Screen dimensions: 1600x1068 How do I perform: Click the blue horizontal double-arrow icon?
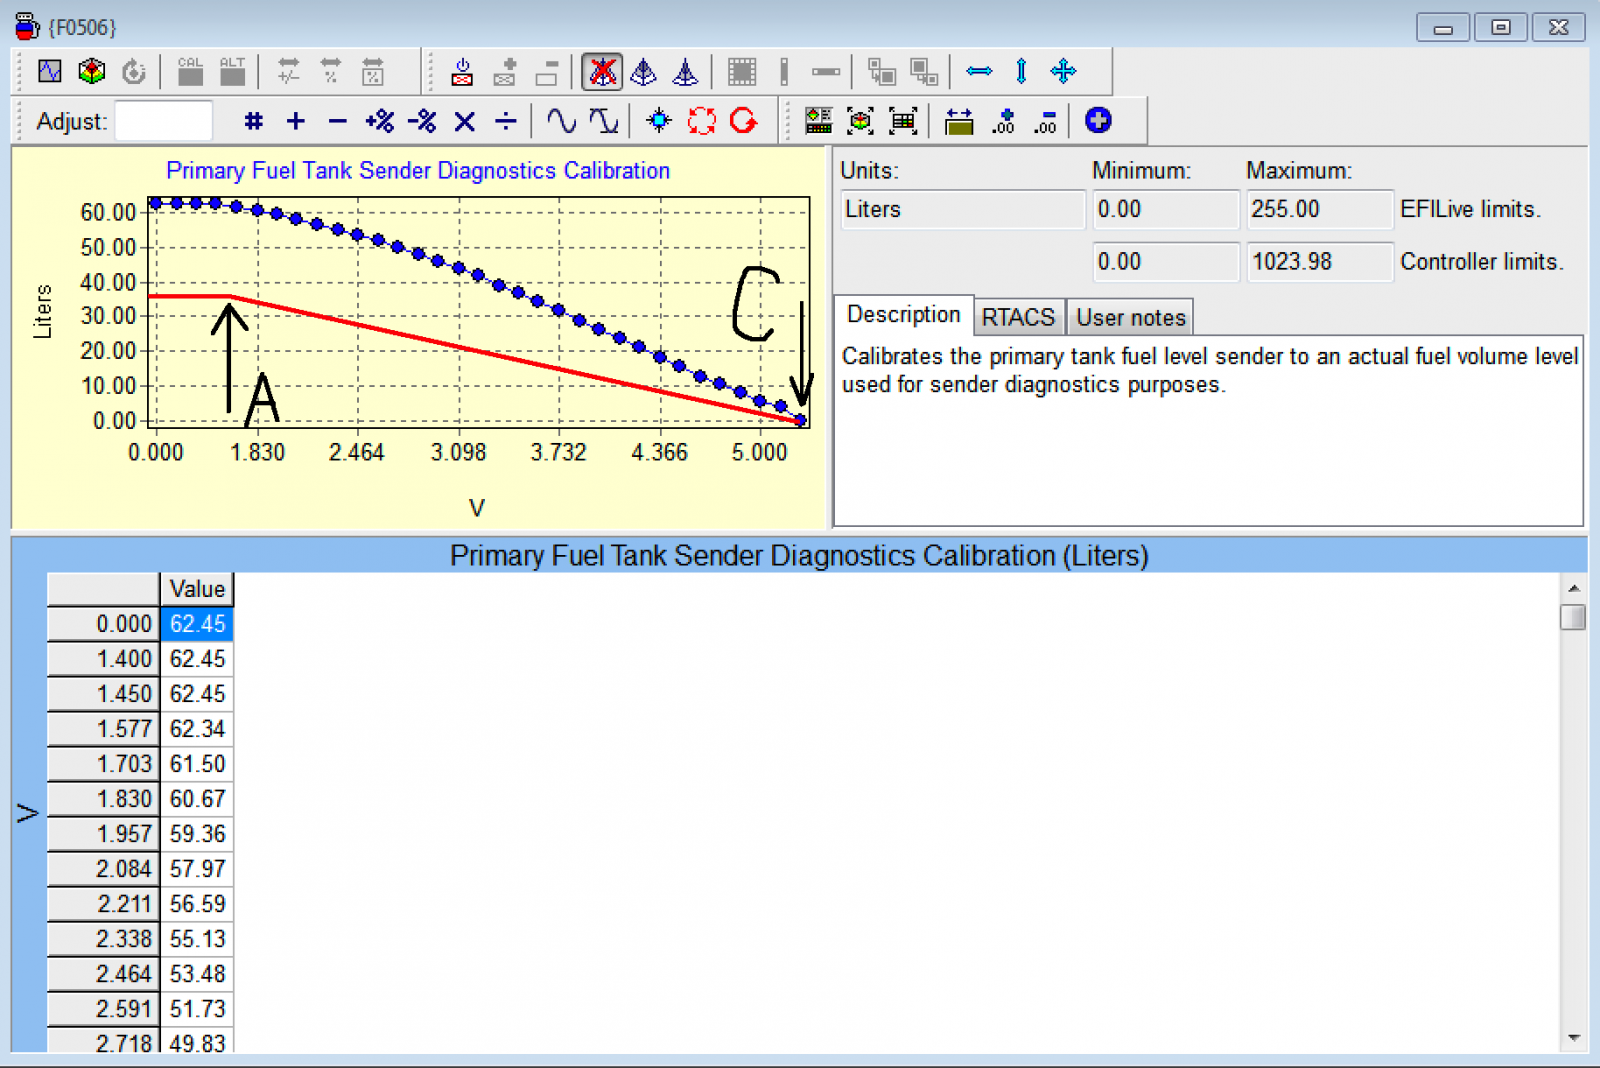(979, 71)
